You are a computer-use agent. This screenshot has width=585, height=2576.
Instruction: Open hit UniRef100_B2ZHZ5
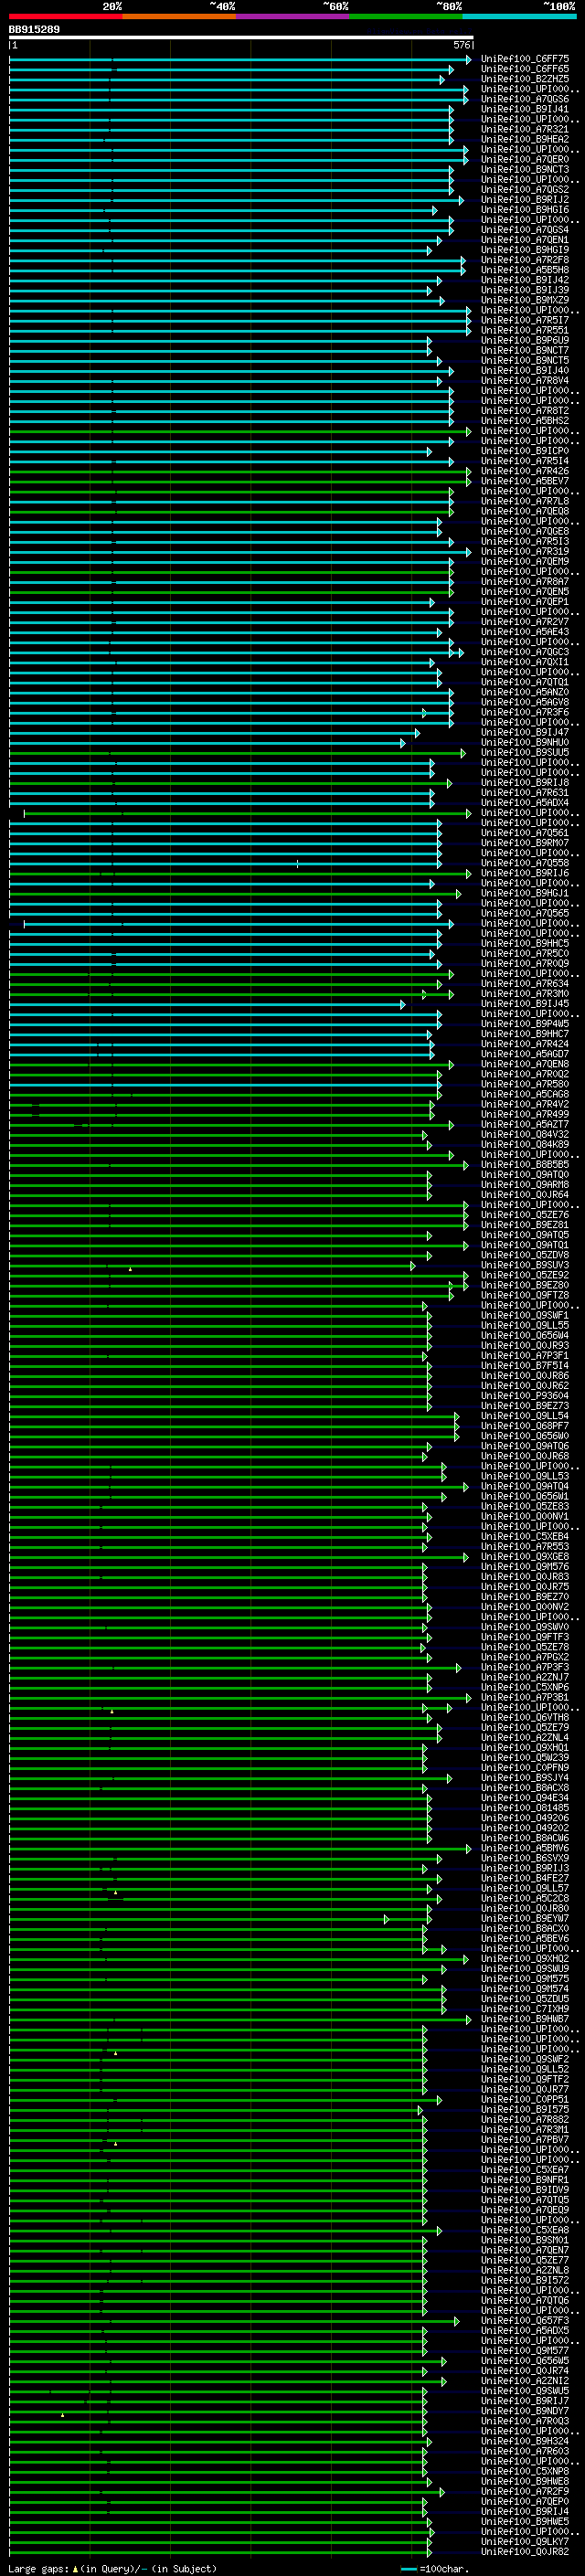coord(525,79)
